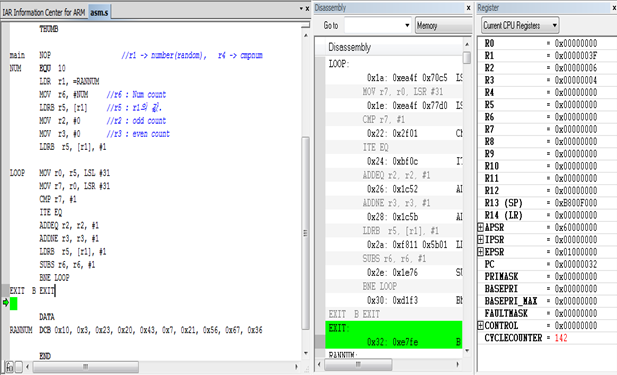The height and width of the screenshot is (375, 617).
Task: Expand the IPSR register group
Action: 480,239
